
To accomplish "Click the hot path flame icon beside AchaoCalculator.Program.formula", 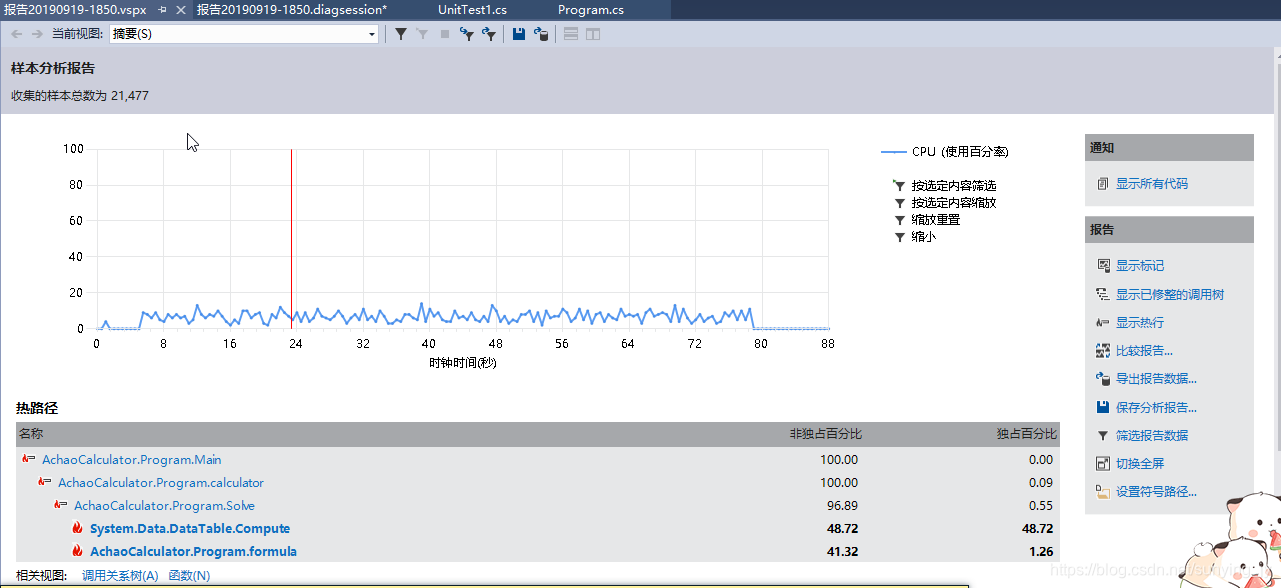I will (77, 551).
